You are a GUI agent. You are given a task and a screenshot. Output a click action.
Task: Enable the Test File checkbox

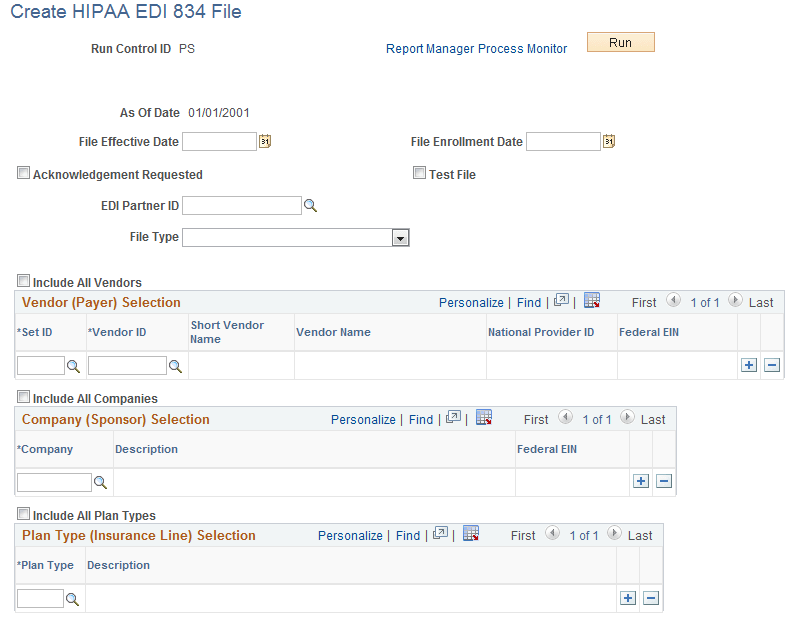(x=419, y=173)
